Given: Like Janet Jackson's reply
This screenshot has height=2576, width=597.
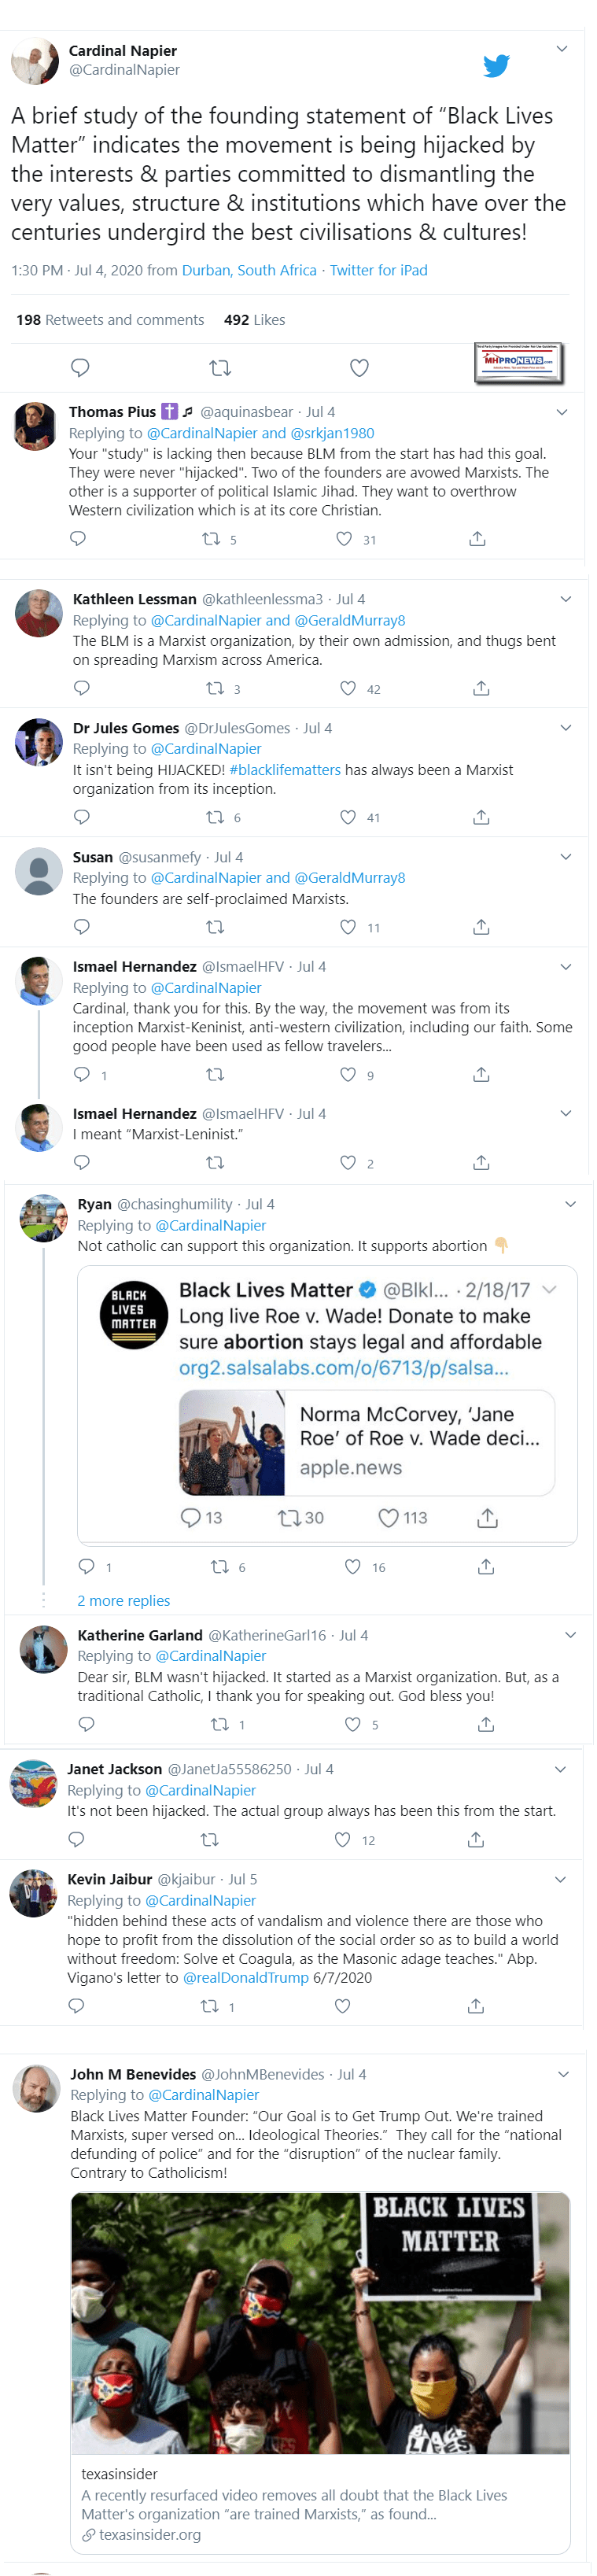Looking at the screenshot, I should [342, 1840].
